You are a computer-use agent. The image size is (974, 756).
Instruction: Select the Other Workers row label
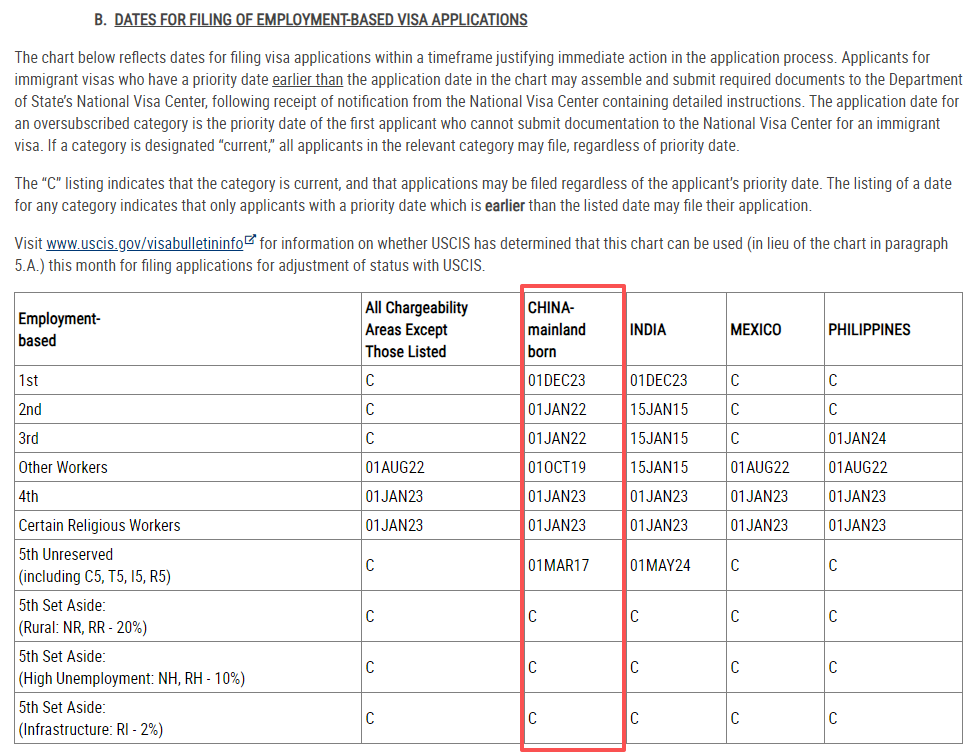pyautogui.click(x=62, y=467)
